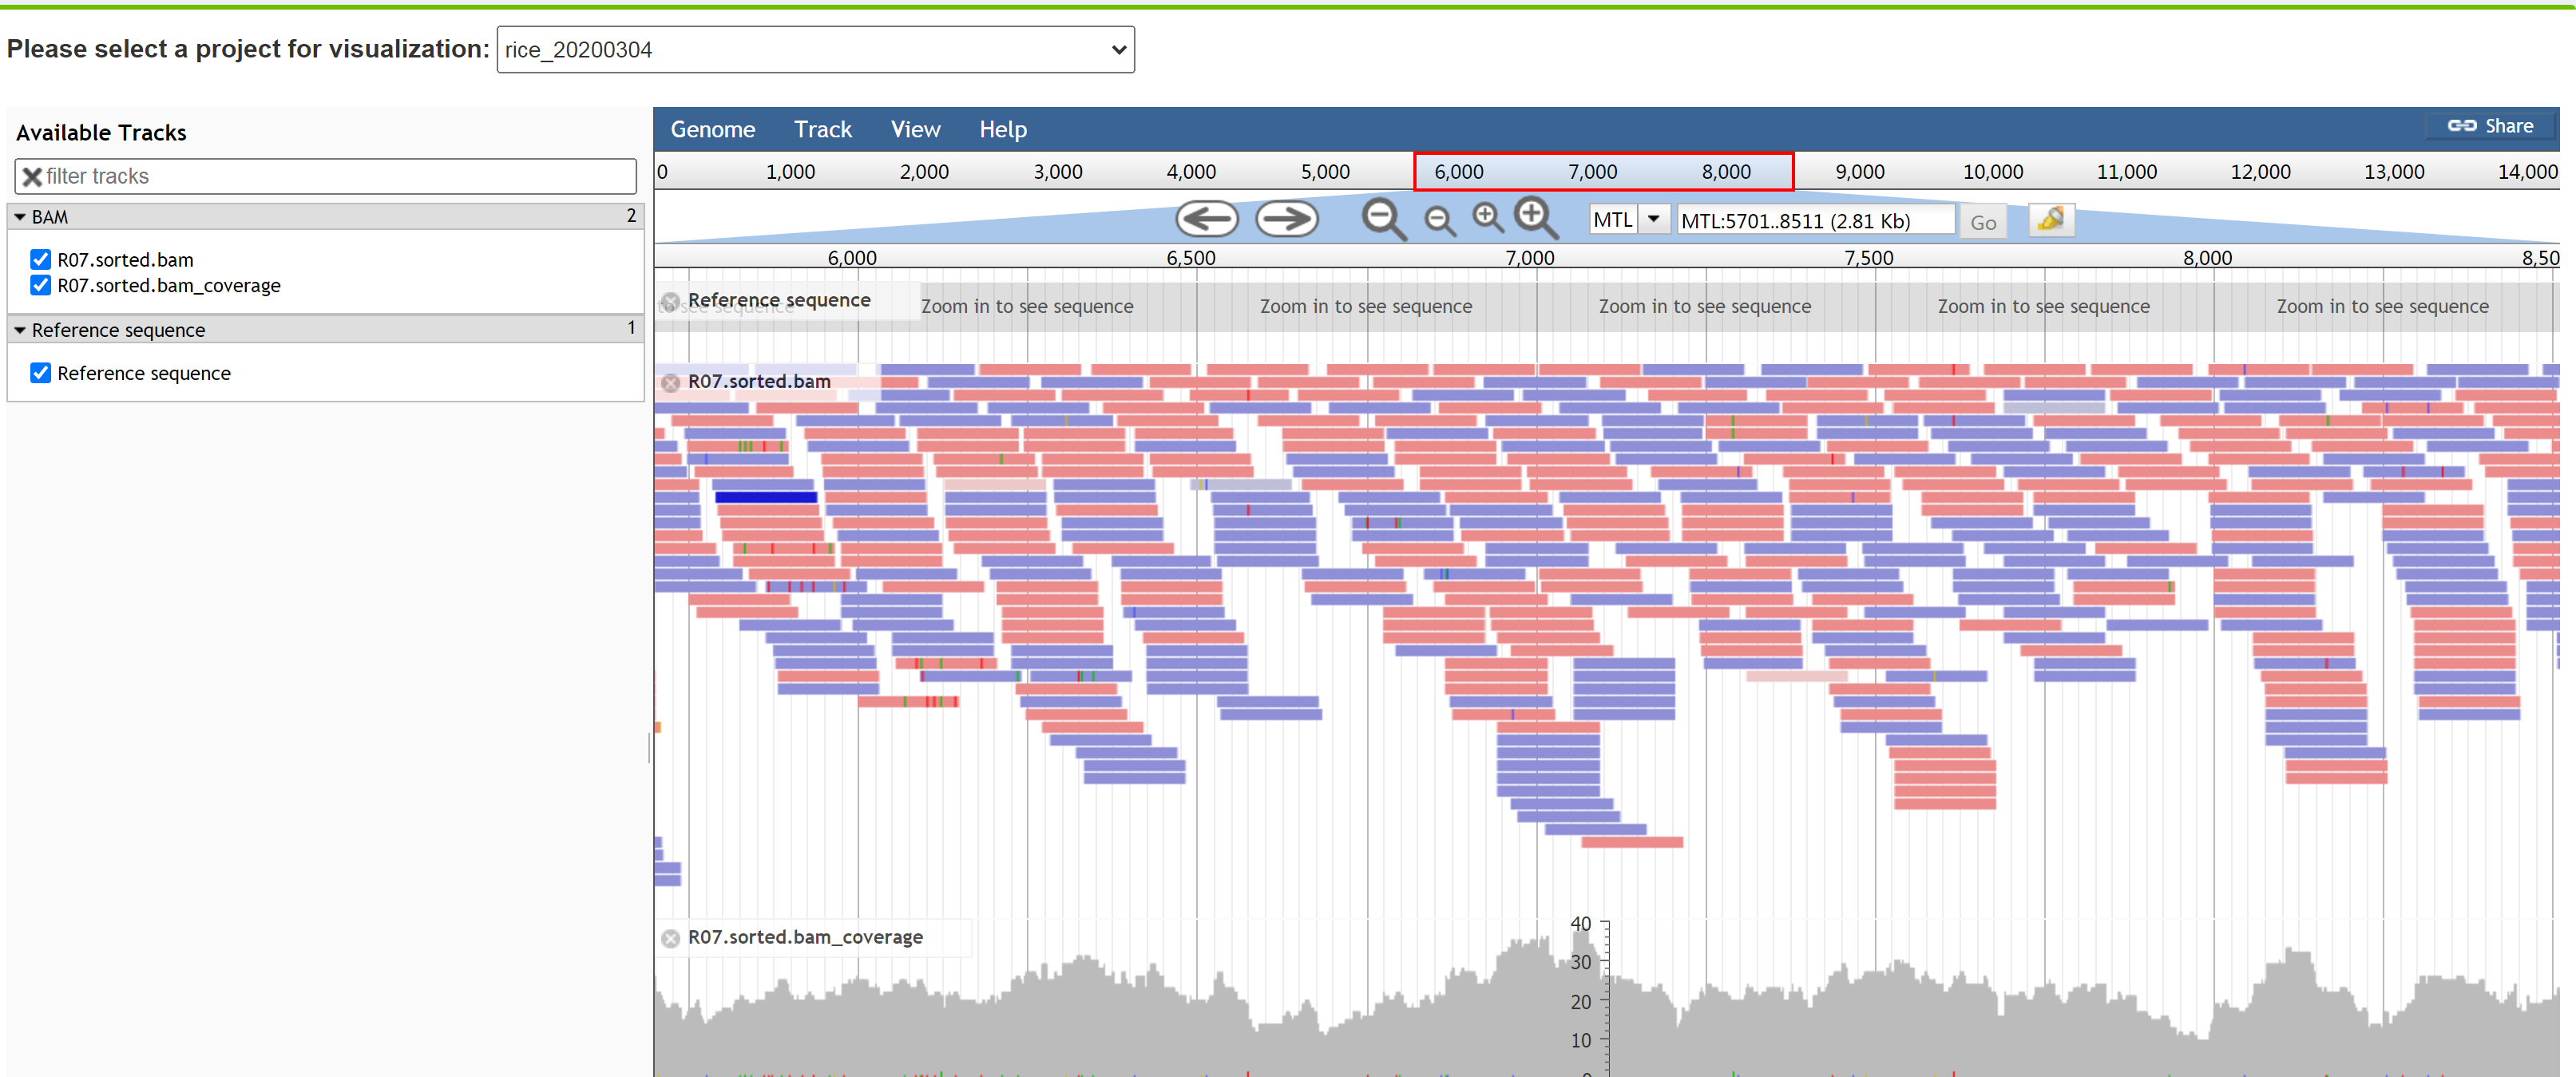Close the R07.sorted.bam track
Image resolution: width=2576 pixels, height=1077 pixels.
(x=671, y=382)
